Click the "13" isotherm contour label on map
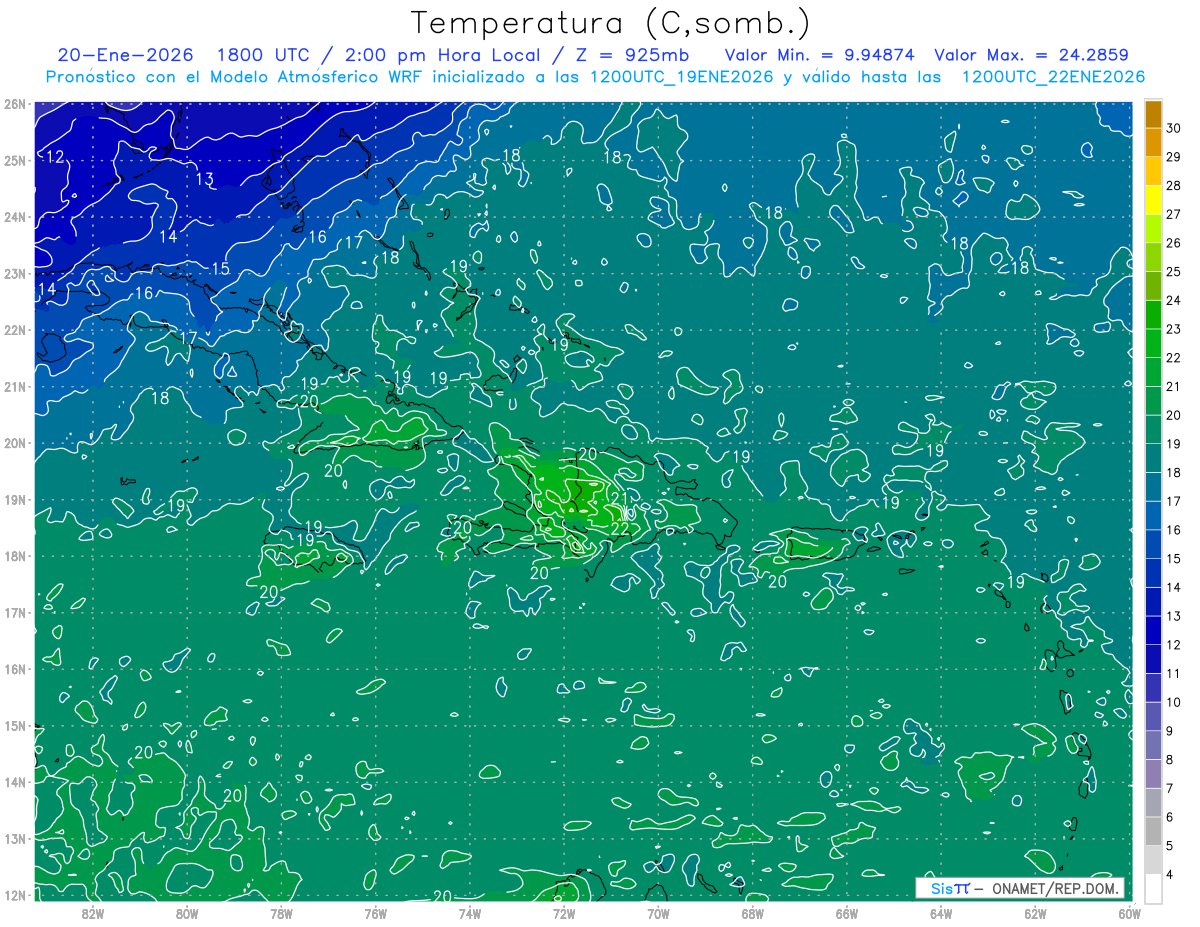The width and height of the screenshot is (1200, 927). (x=205, y=179)
